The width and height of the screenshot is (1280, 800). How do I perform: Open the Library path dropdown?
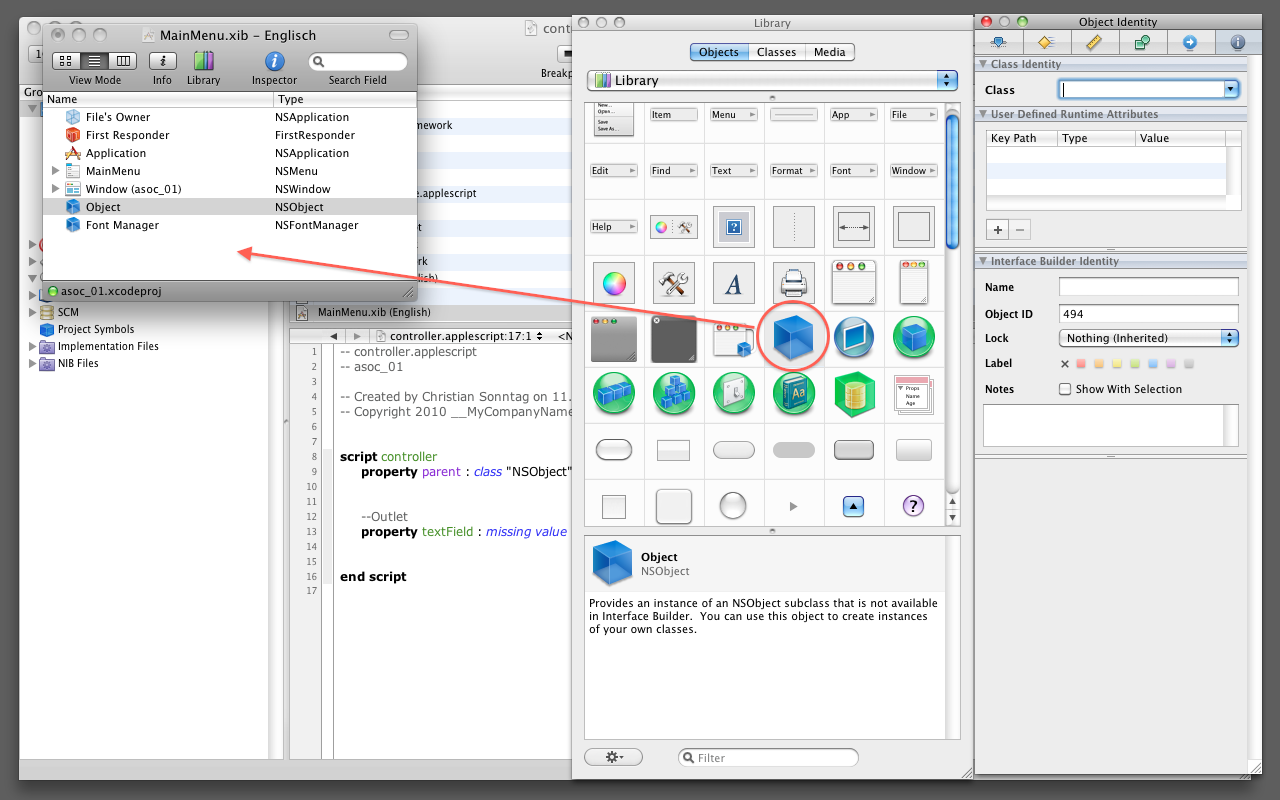tap(771, 81)
